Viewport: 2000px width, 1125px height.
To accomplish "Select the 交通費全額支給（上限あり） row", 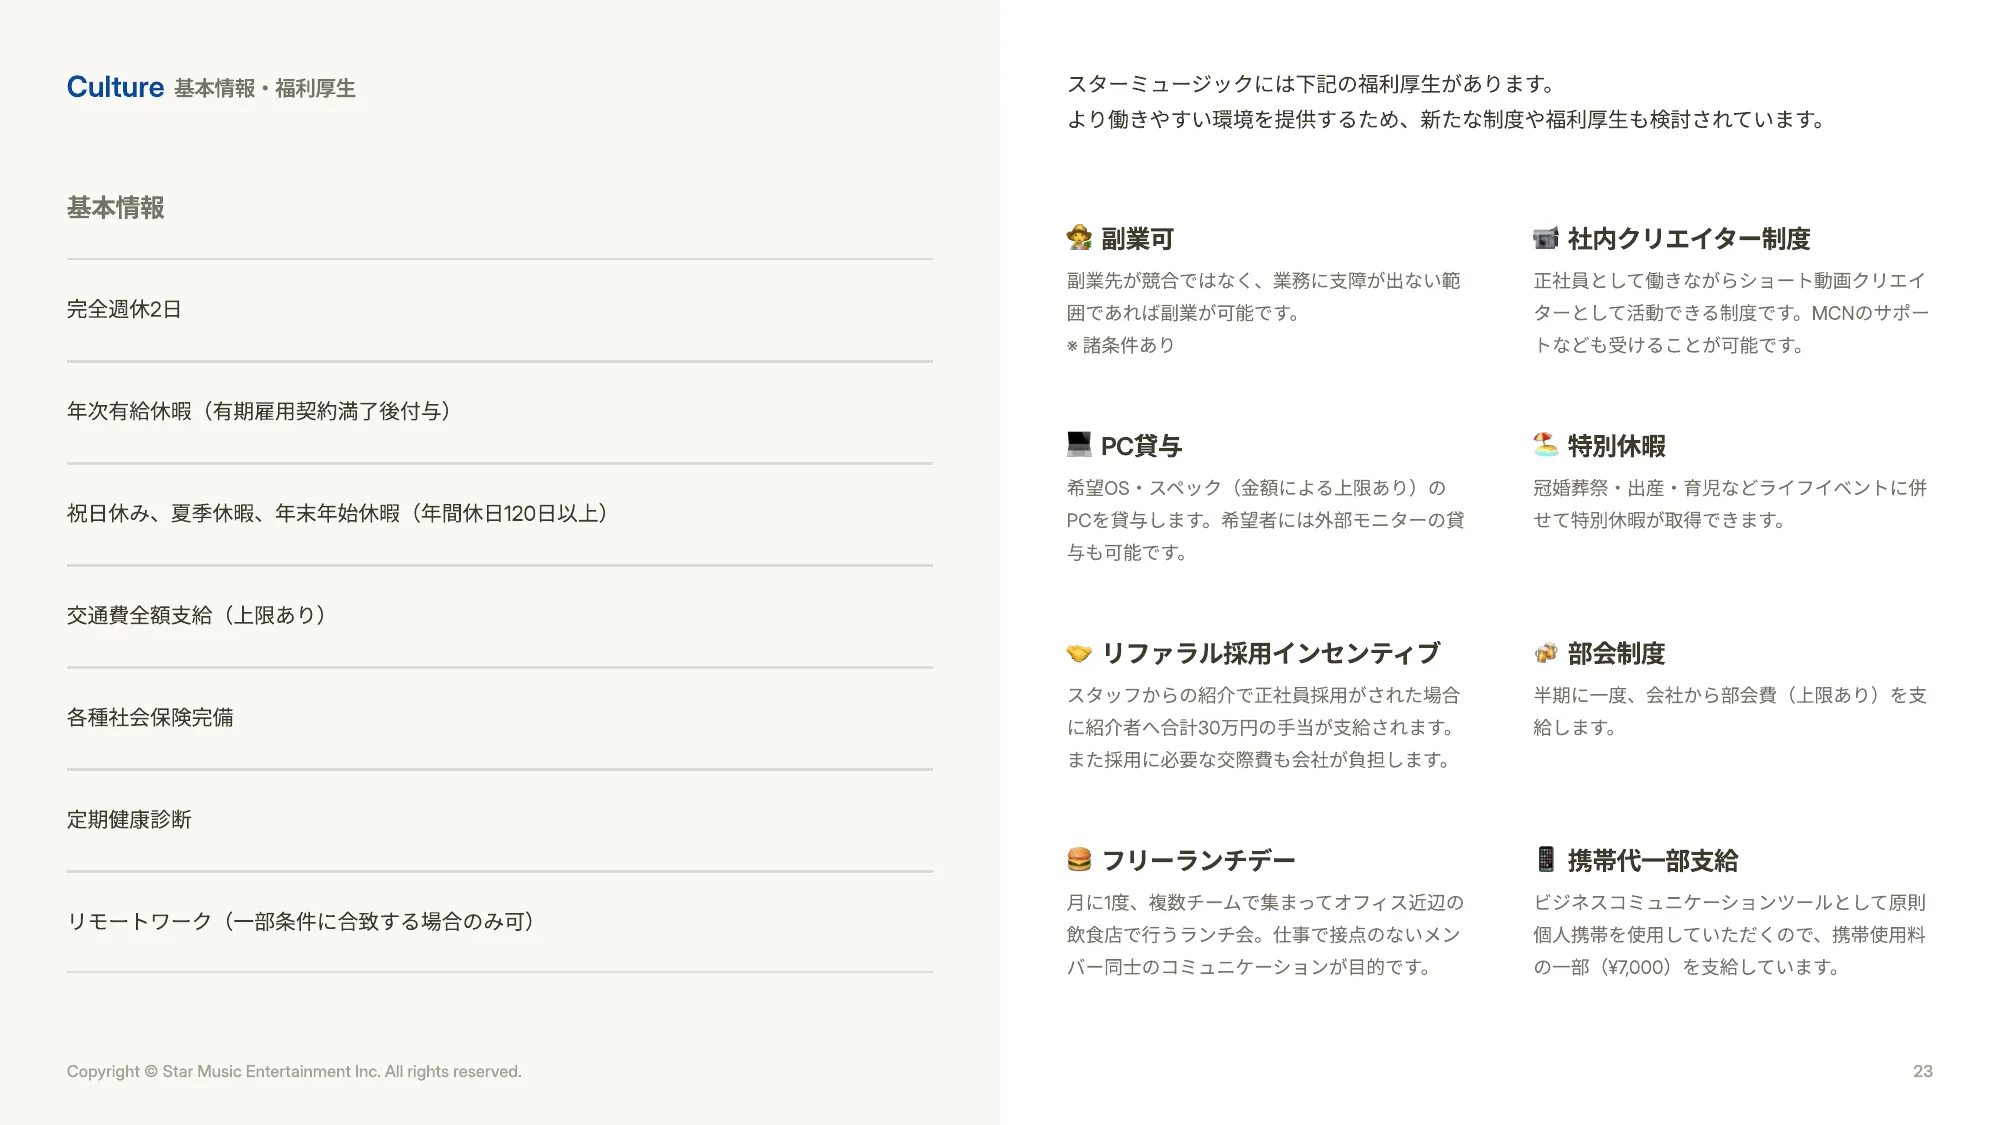I will 500,616.
